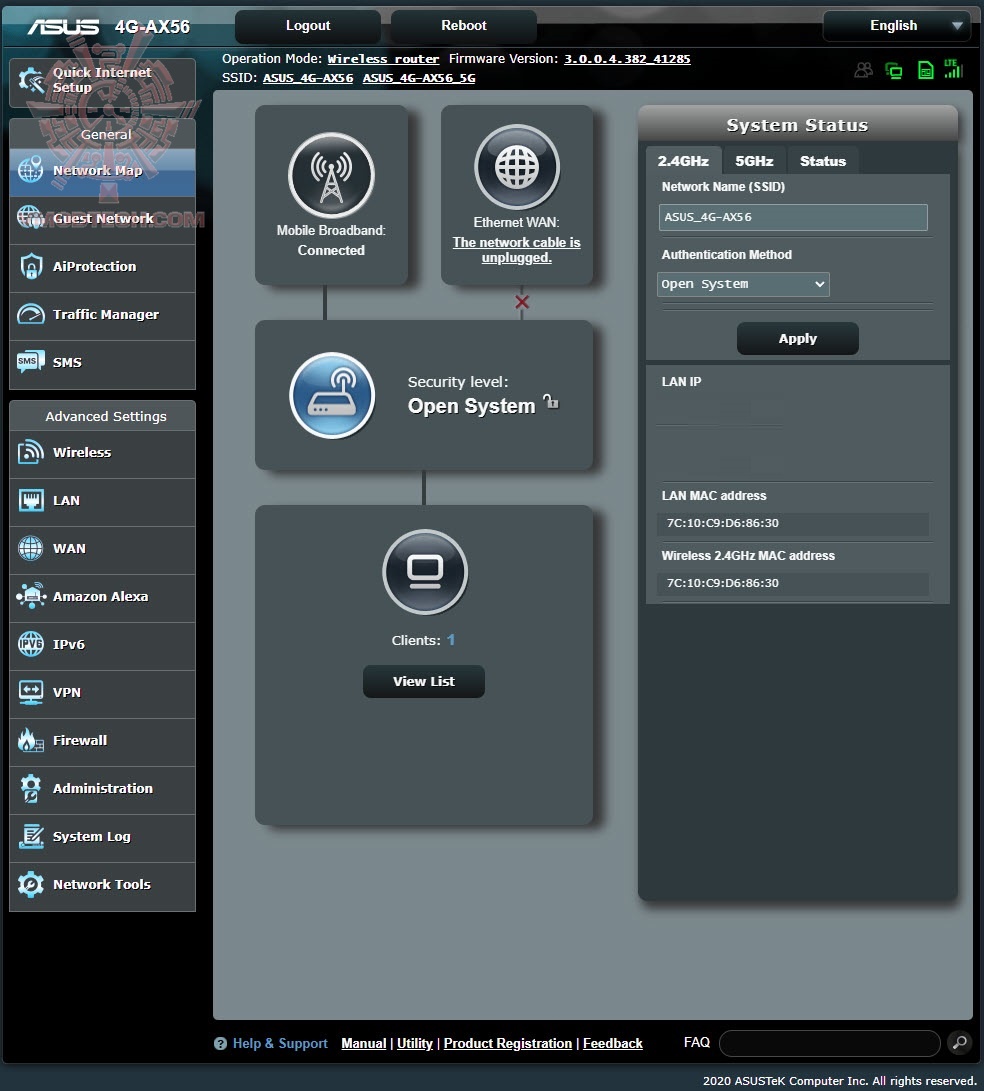984x1091 pixels.
Task: Switch to the 5GHz tab
Action: tap(754, 161)
